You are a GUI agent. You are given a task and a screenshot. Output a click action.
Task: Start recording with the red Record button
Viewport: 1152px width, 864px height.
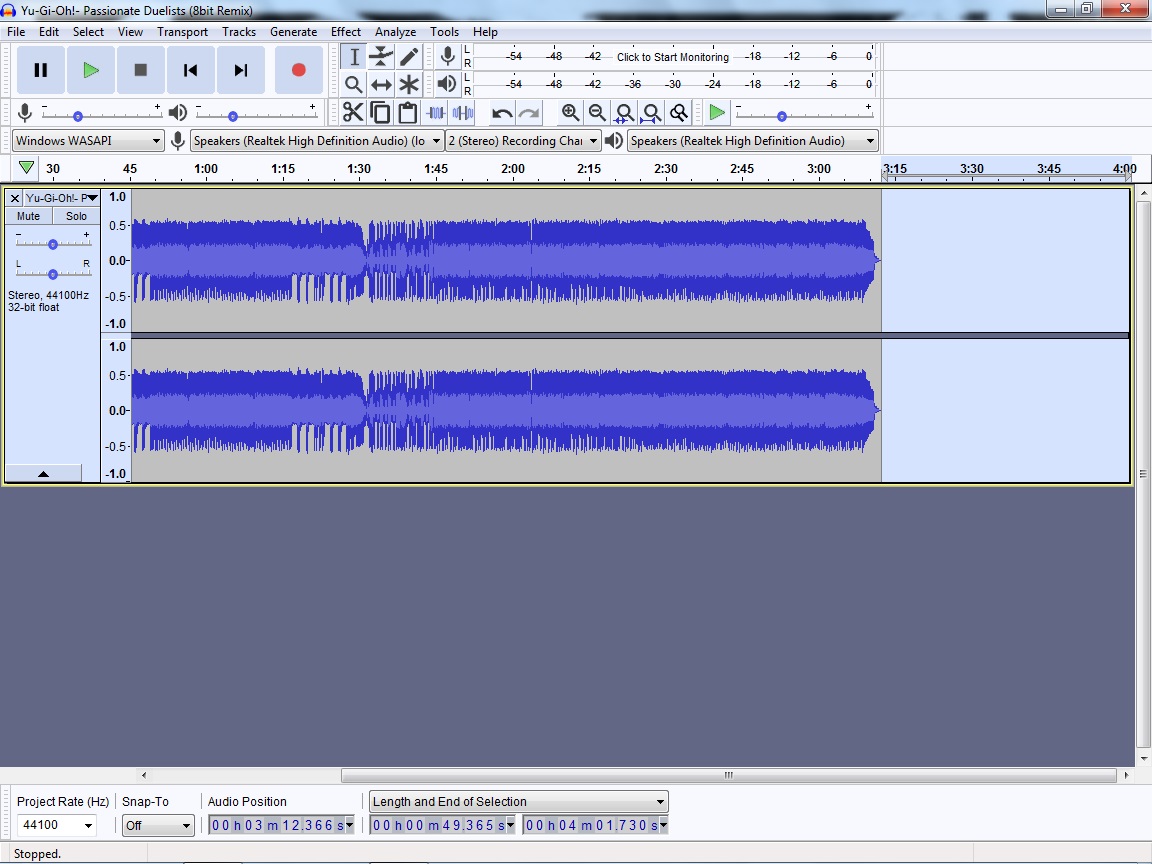[x=298, y=70]
